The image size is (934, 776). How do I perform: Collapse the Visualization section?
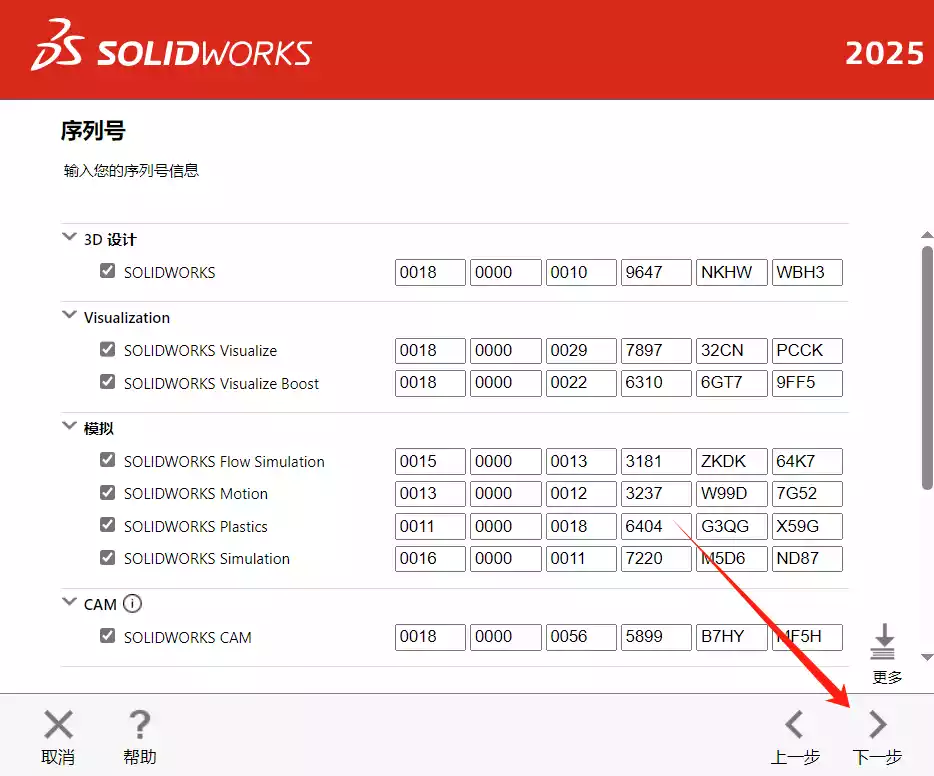[x=69, y=316]
